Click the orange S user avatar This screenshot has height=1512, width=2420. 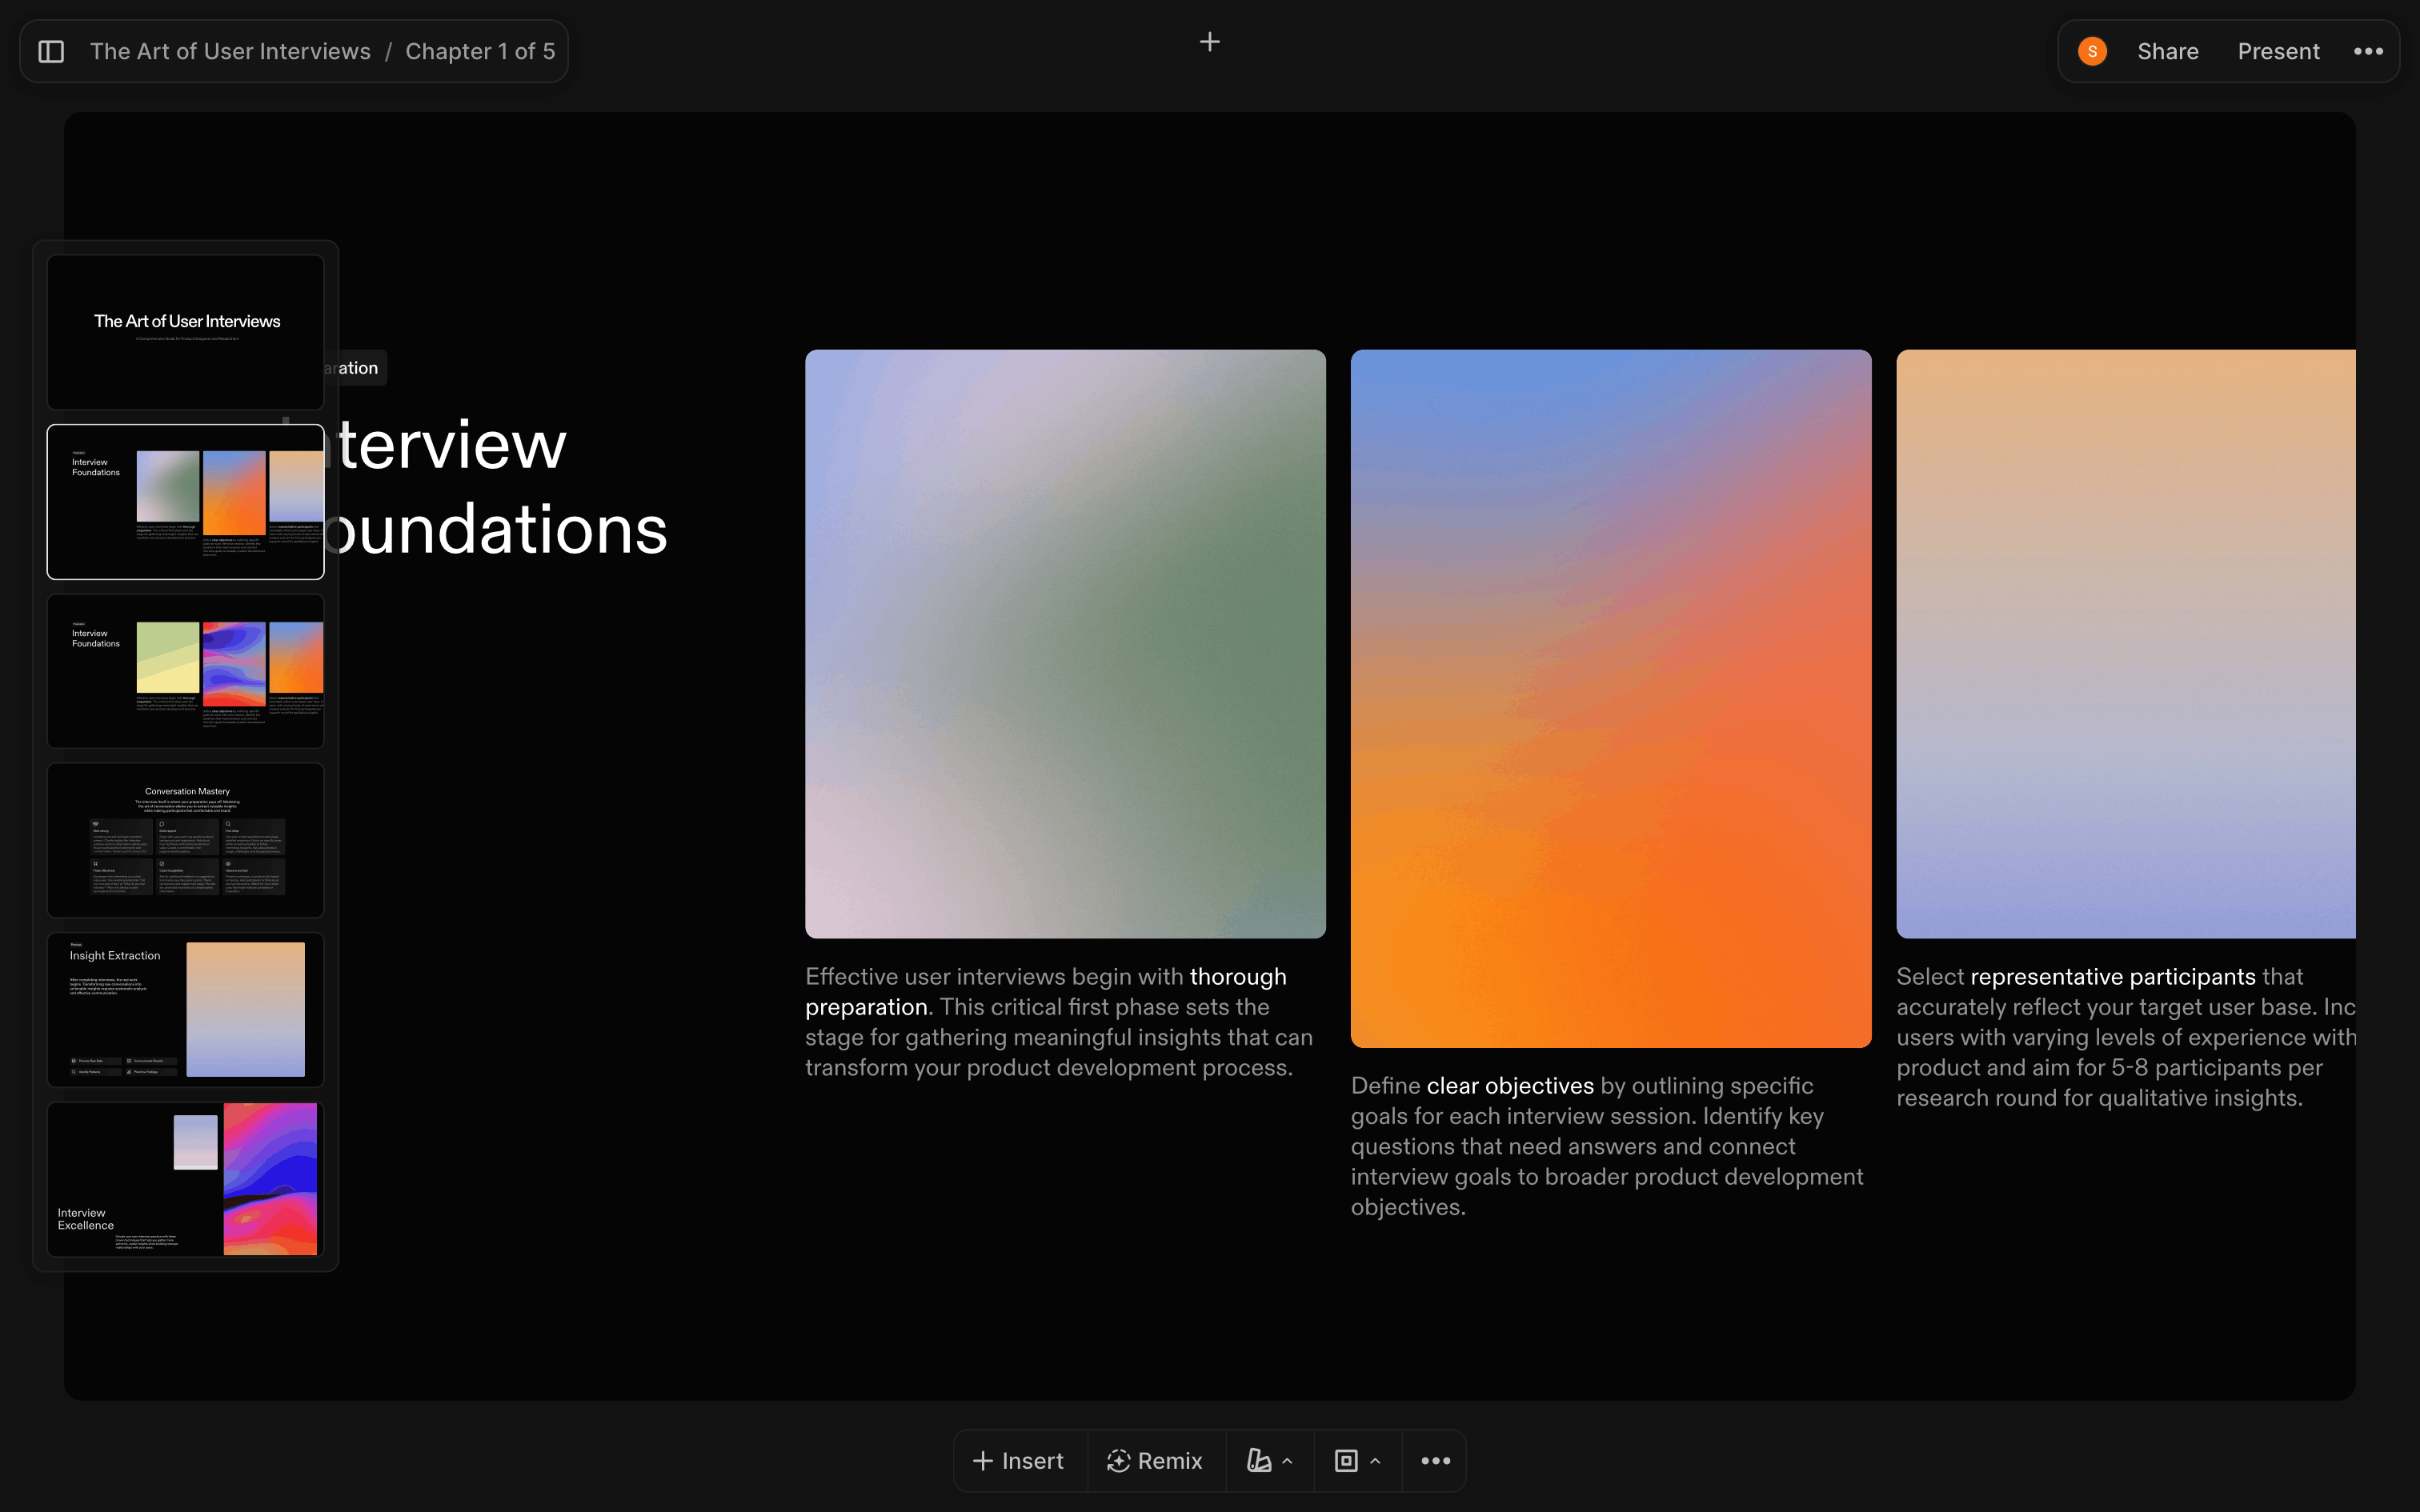(2092, 51)
